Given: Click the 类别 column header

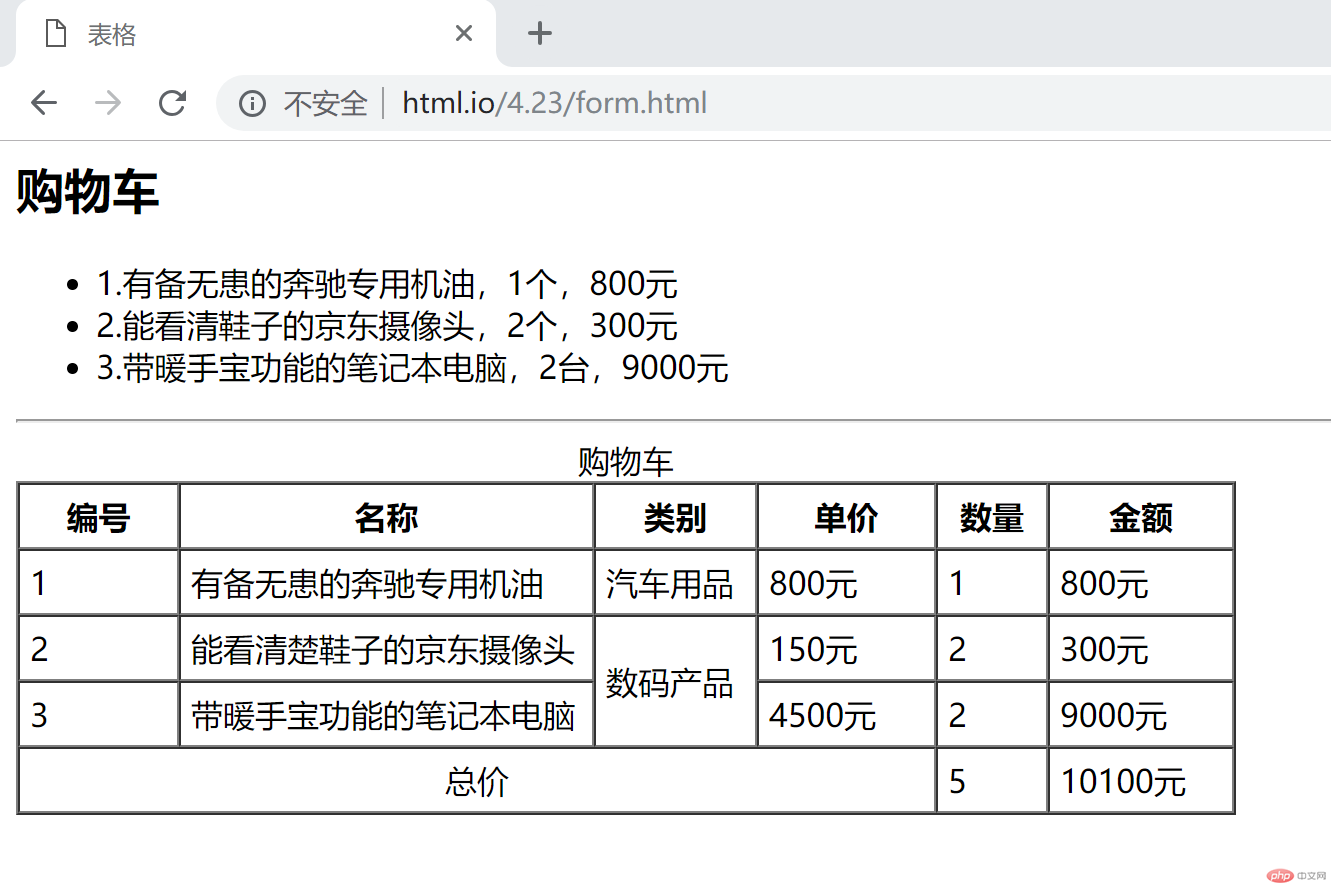Looking at the screenshot, I should (675, 518).
